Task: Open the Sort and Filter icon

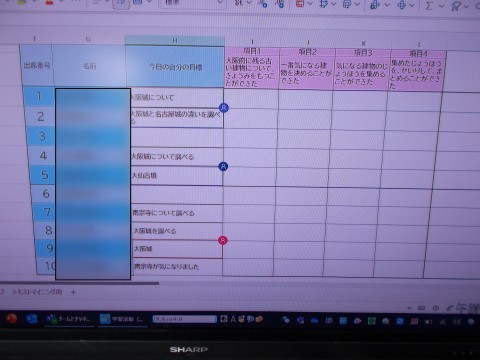Action: click(x=456, y=6)
